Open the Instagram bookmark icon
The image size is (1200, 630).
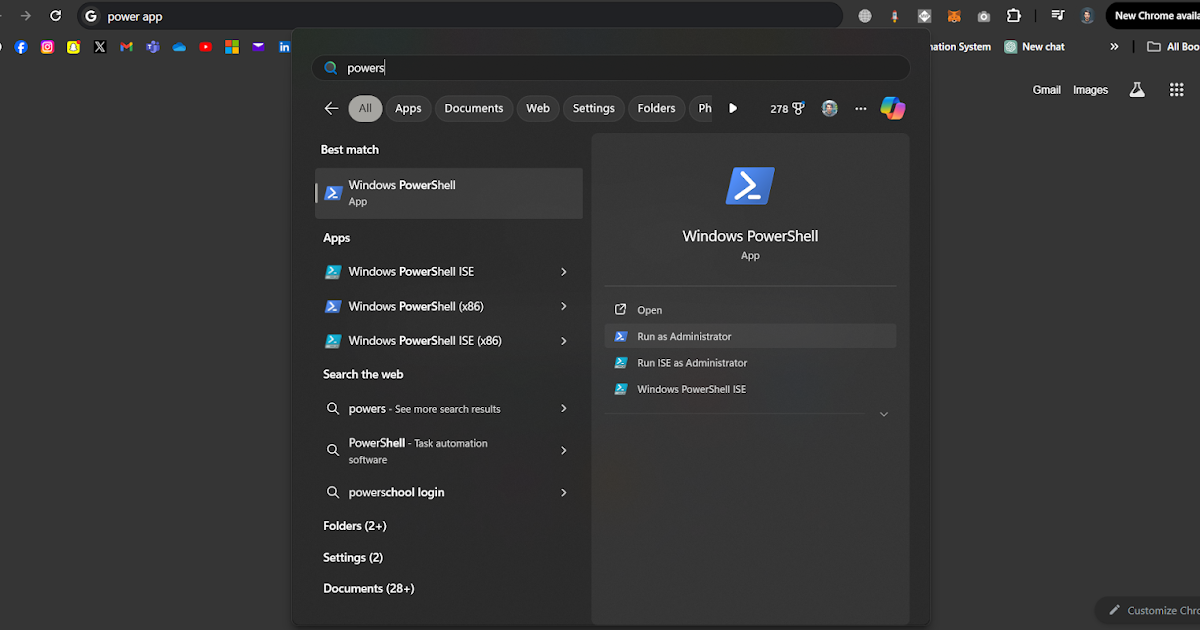pos(47,47)
